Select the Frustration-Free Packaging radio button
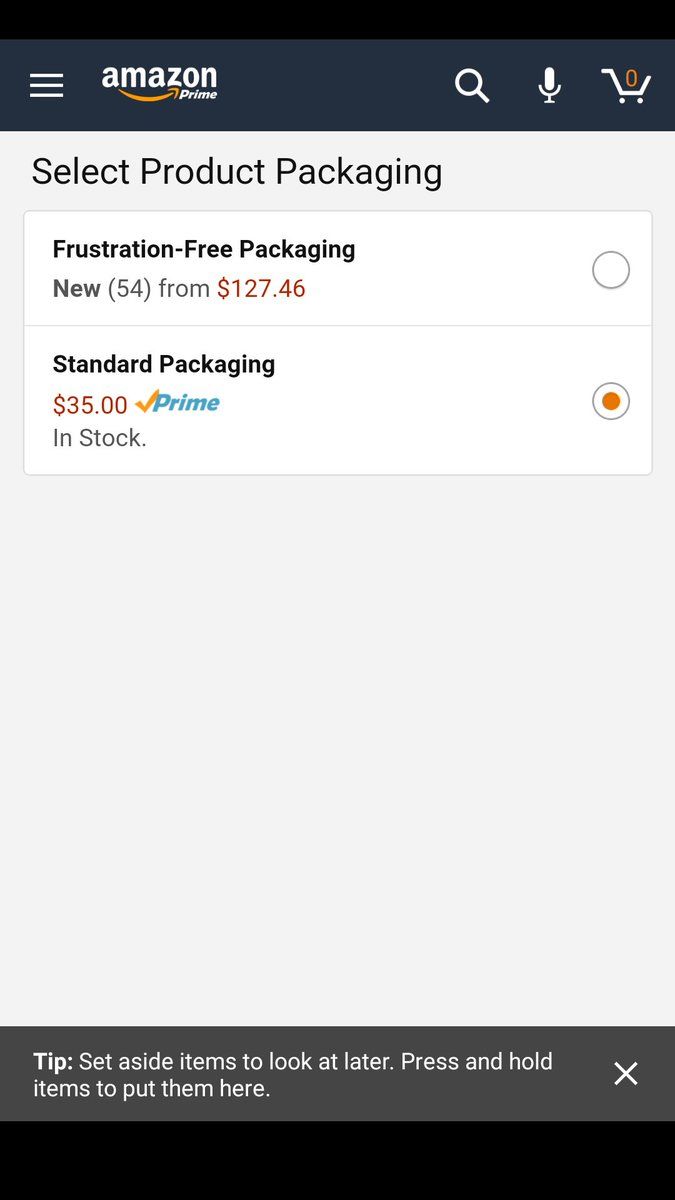This screenshot has height=1200, width=675. click(611, 270)
